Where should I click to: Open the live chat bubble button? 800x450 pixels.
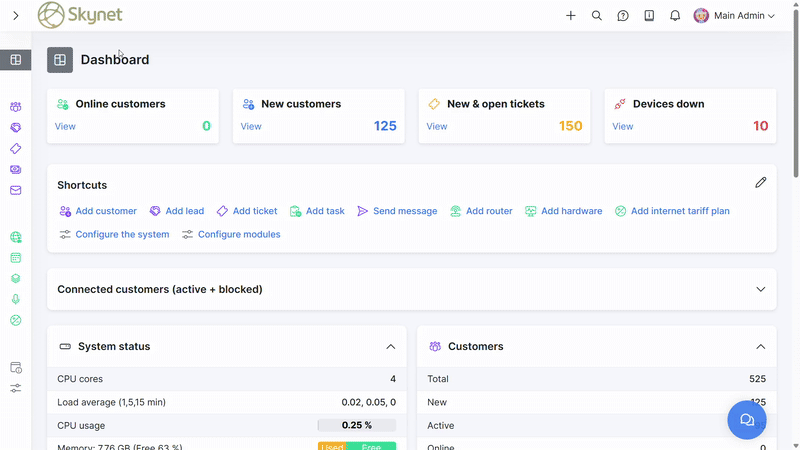click(747, 420)
